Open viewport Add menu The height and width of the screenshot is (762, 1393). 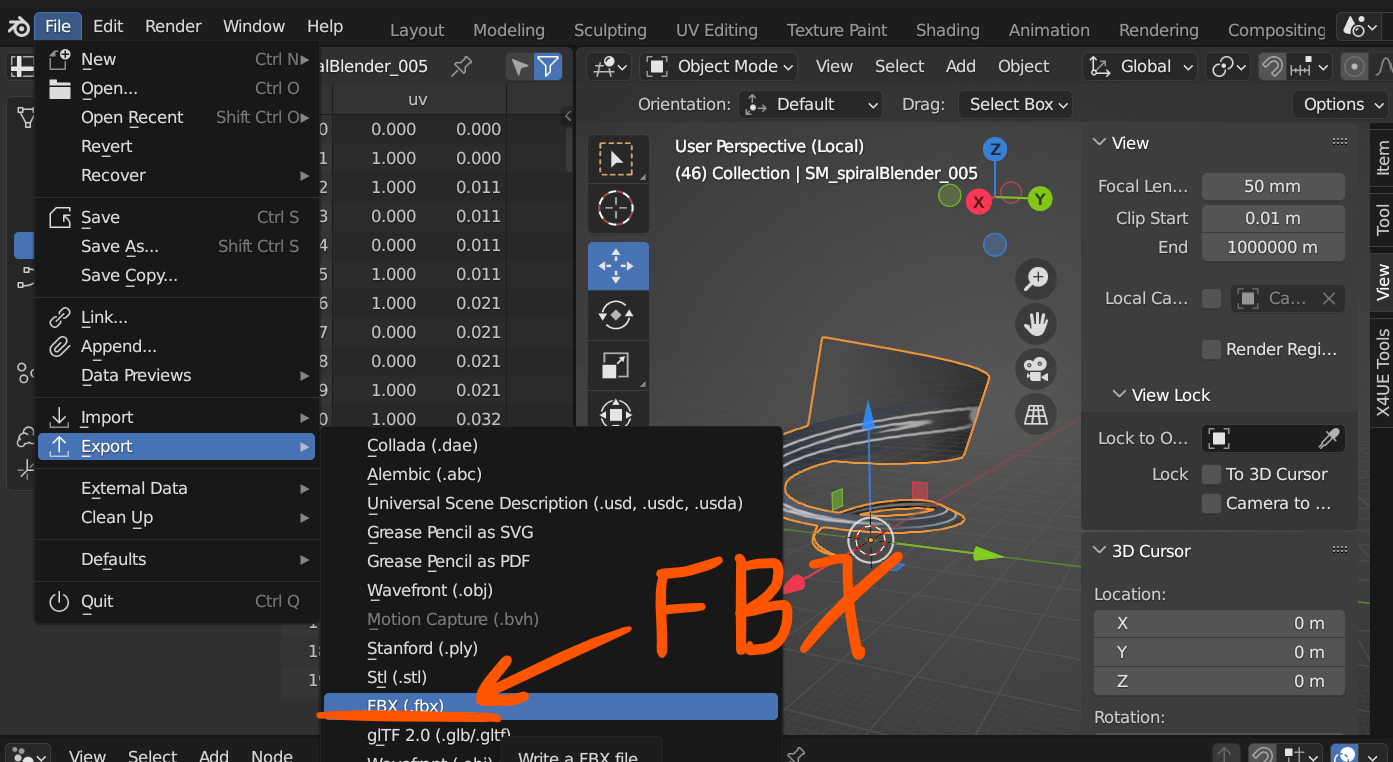point(960,66)
